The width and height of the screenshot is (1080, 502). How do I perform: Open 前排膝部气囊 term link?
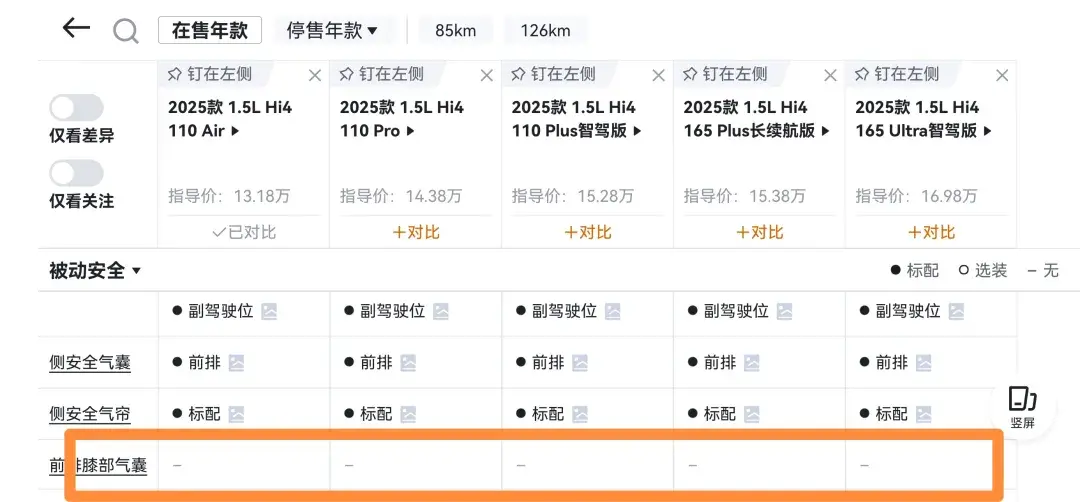98,466
